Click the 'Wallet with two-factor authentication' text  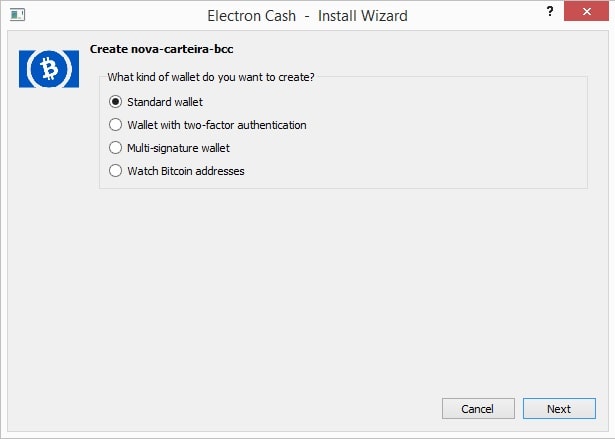216,125
